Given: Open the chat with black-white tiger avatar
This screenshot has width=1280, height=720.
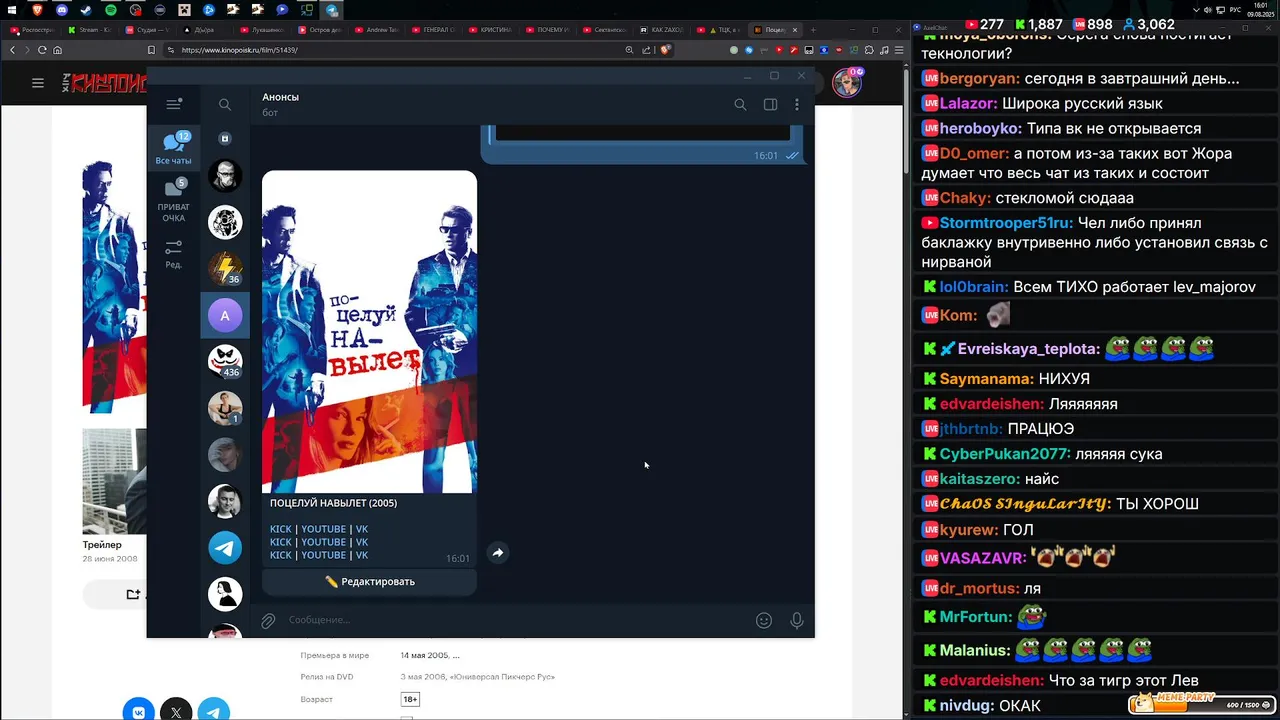Looking at the screenshot, I should pos(225,222).
